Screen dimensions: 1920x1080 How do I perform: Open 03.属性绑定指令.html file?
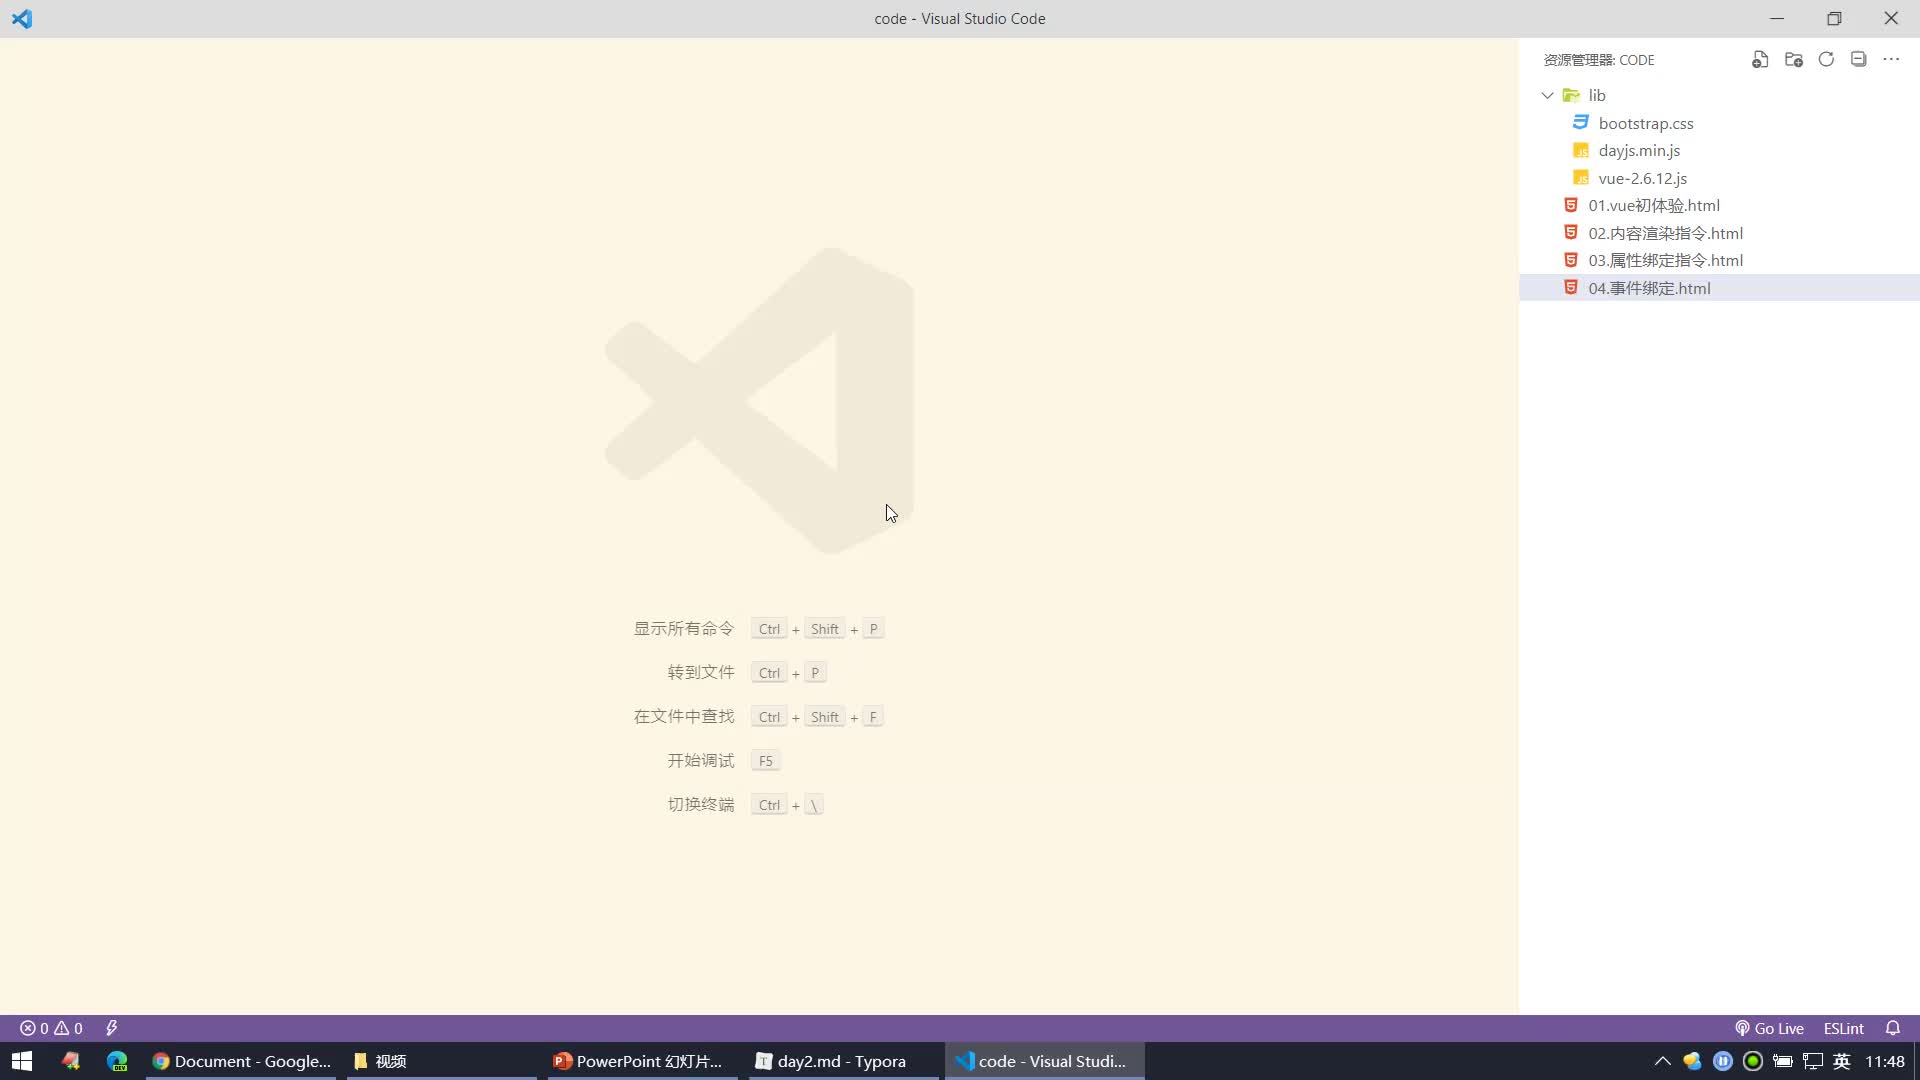click(1665, 261)
